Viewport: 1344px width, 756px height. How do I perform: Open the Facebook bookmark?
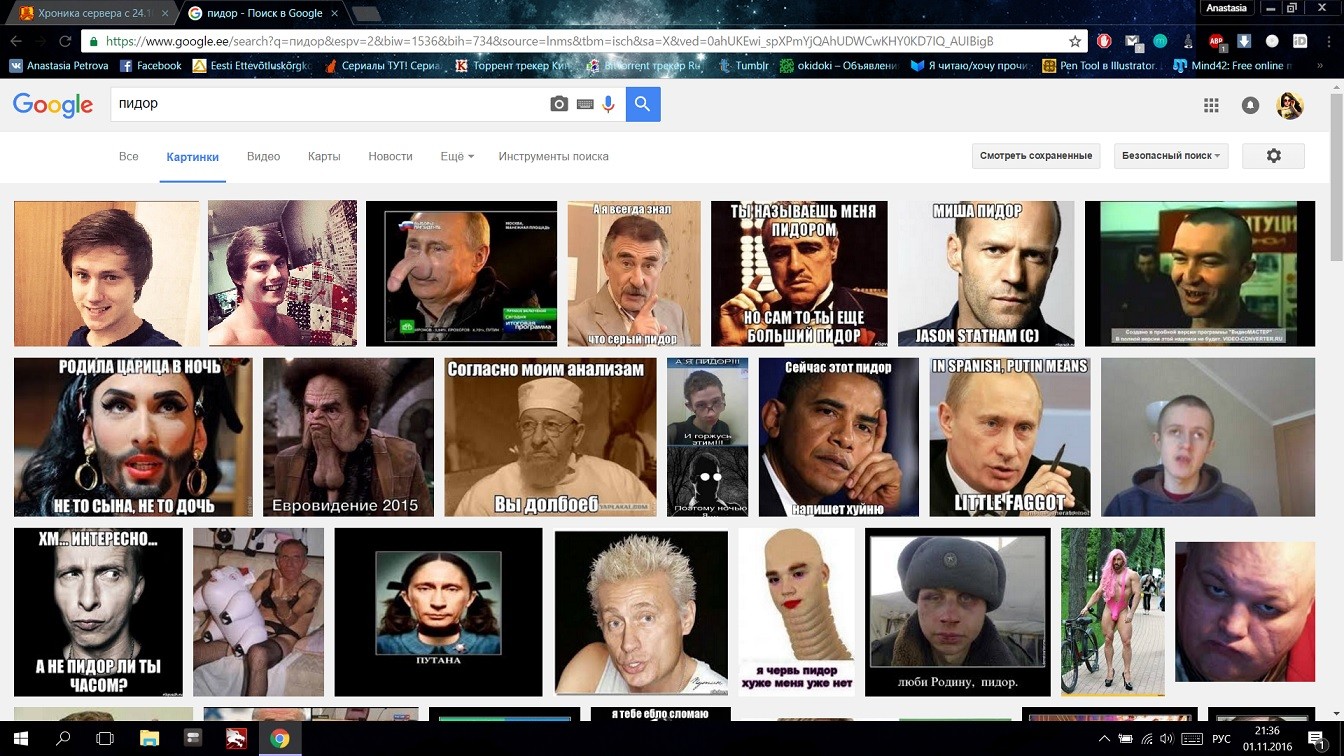[150, 66]
